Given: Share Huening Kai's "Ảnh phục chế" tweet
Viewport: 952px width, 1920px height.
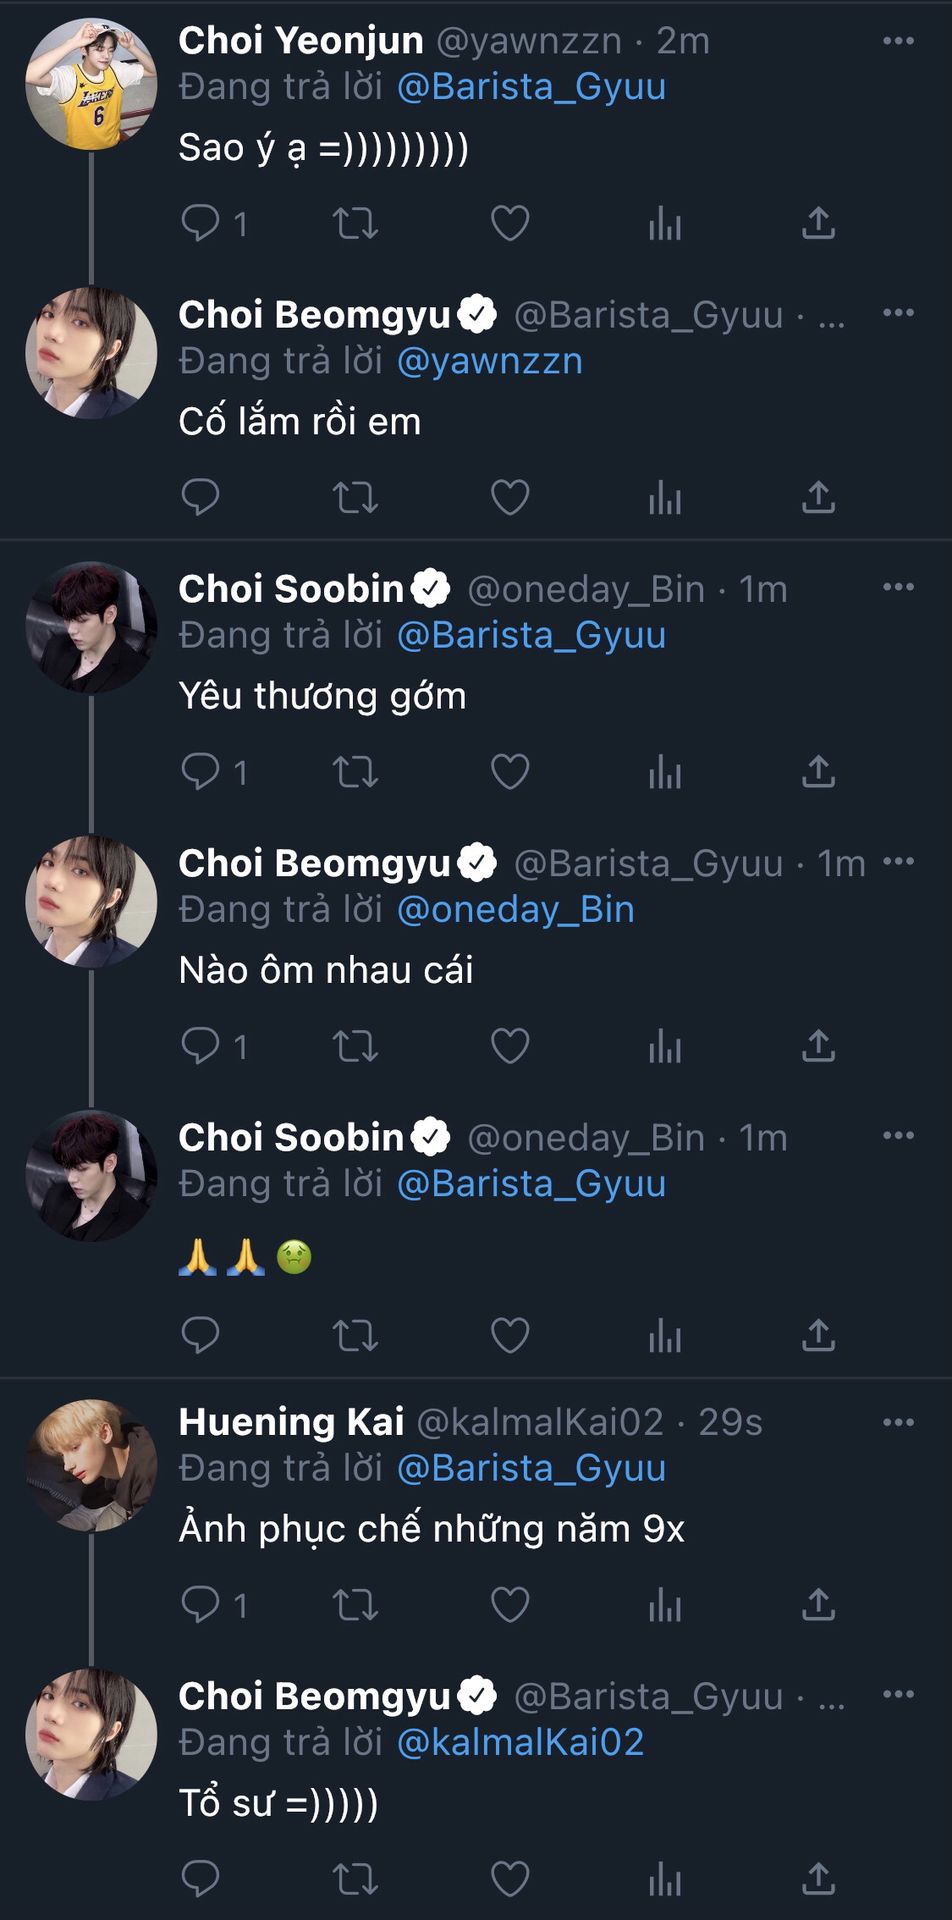Looking at the screenshot, I should [x=818, y=1605].
